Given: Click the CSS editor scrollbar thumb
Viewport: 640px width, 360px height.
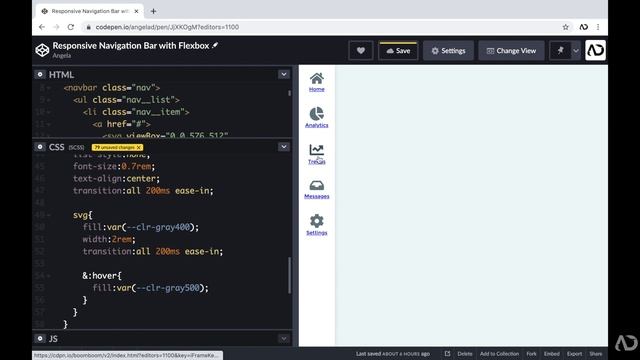Looking at the screenshot, I should [x=289, y=276].
